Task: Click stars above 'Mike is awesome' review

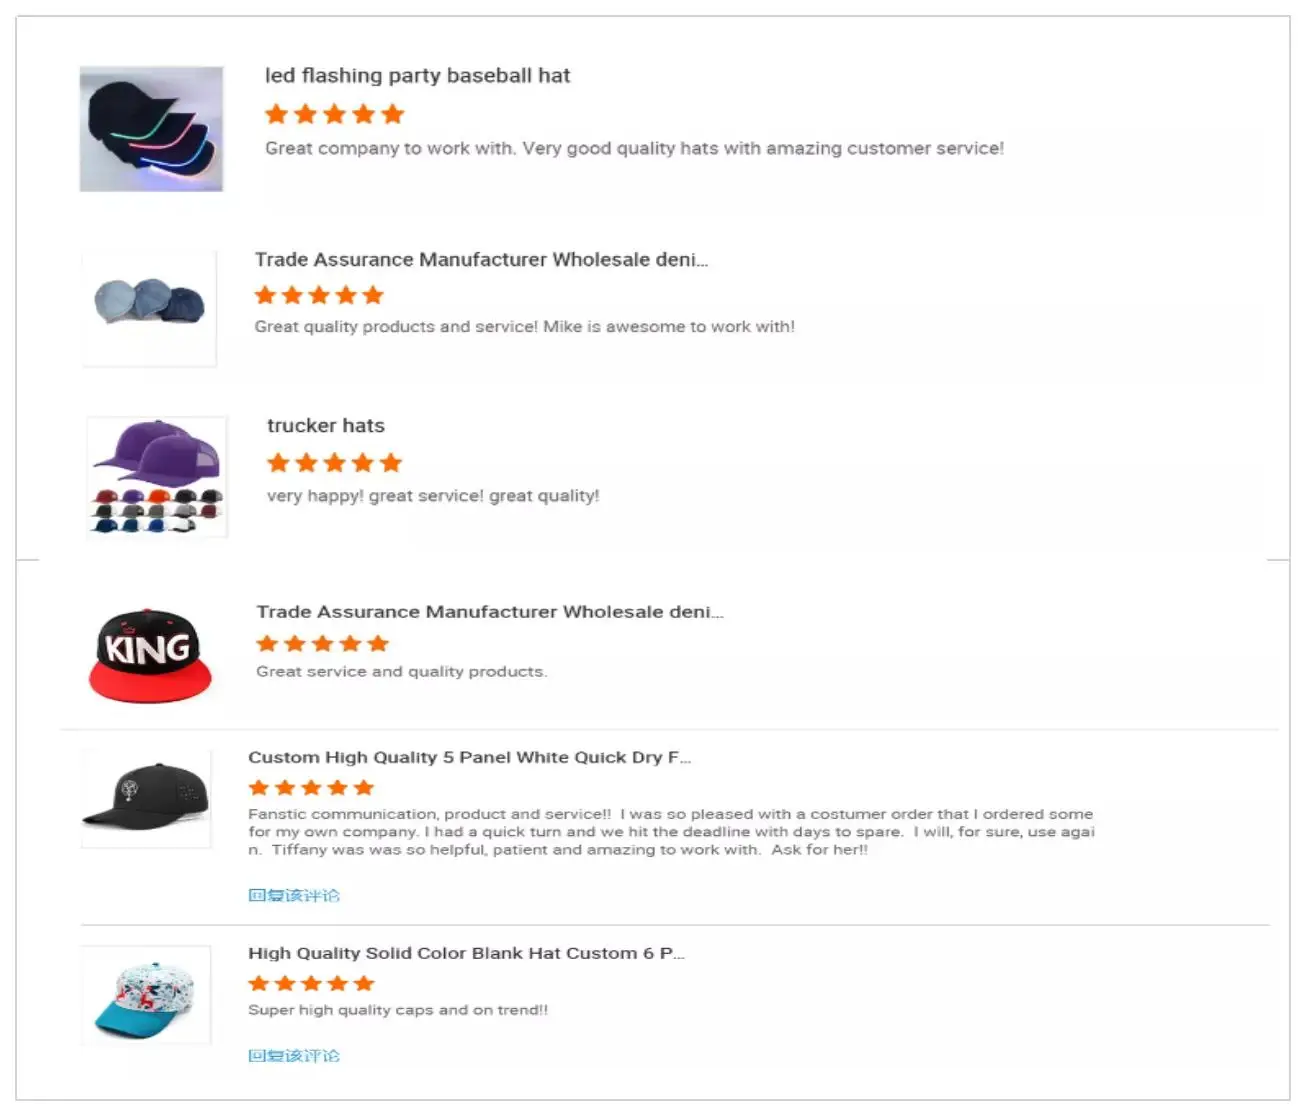Action: (x=319, y=295)
